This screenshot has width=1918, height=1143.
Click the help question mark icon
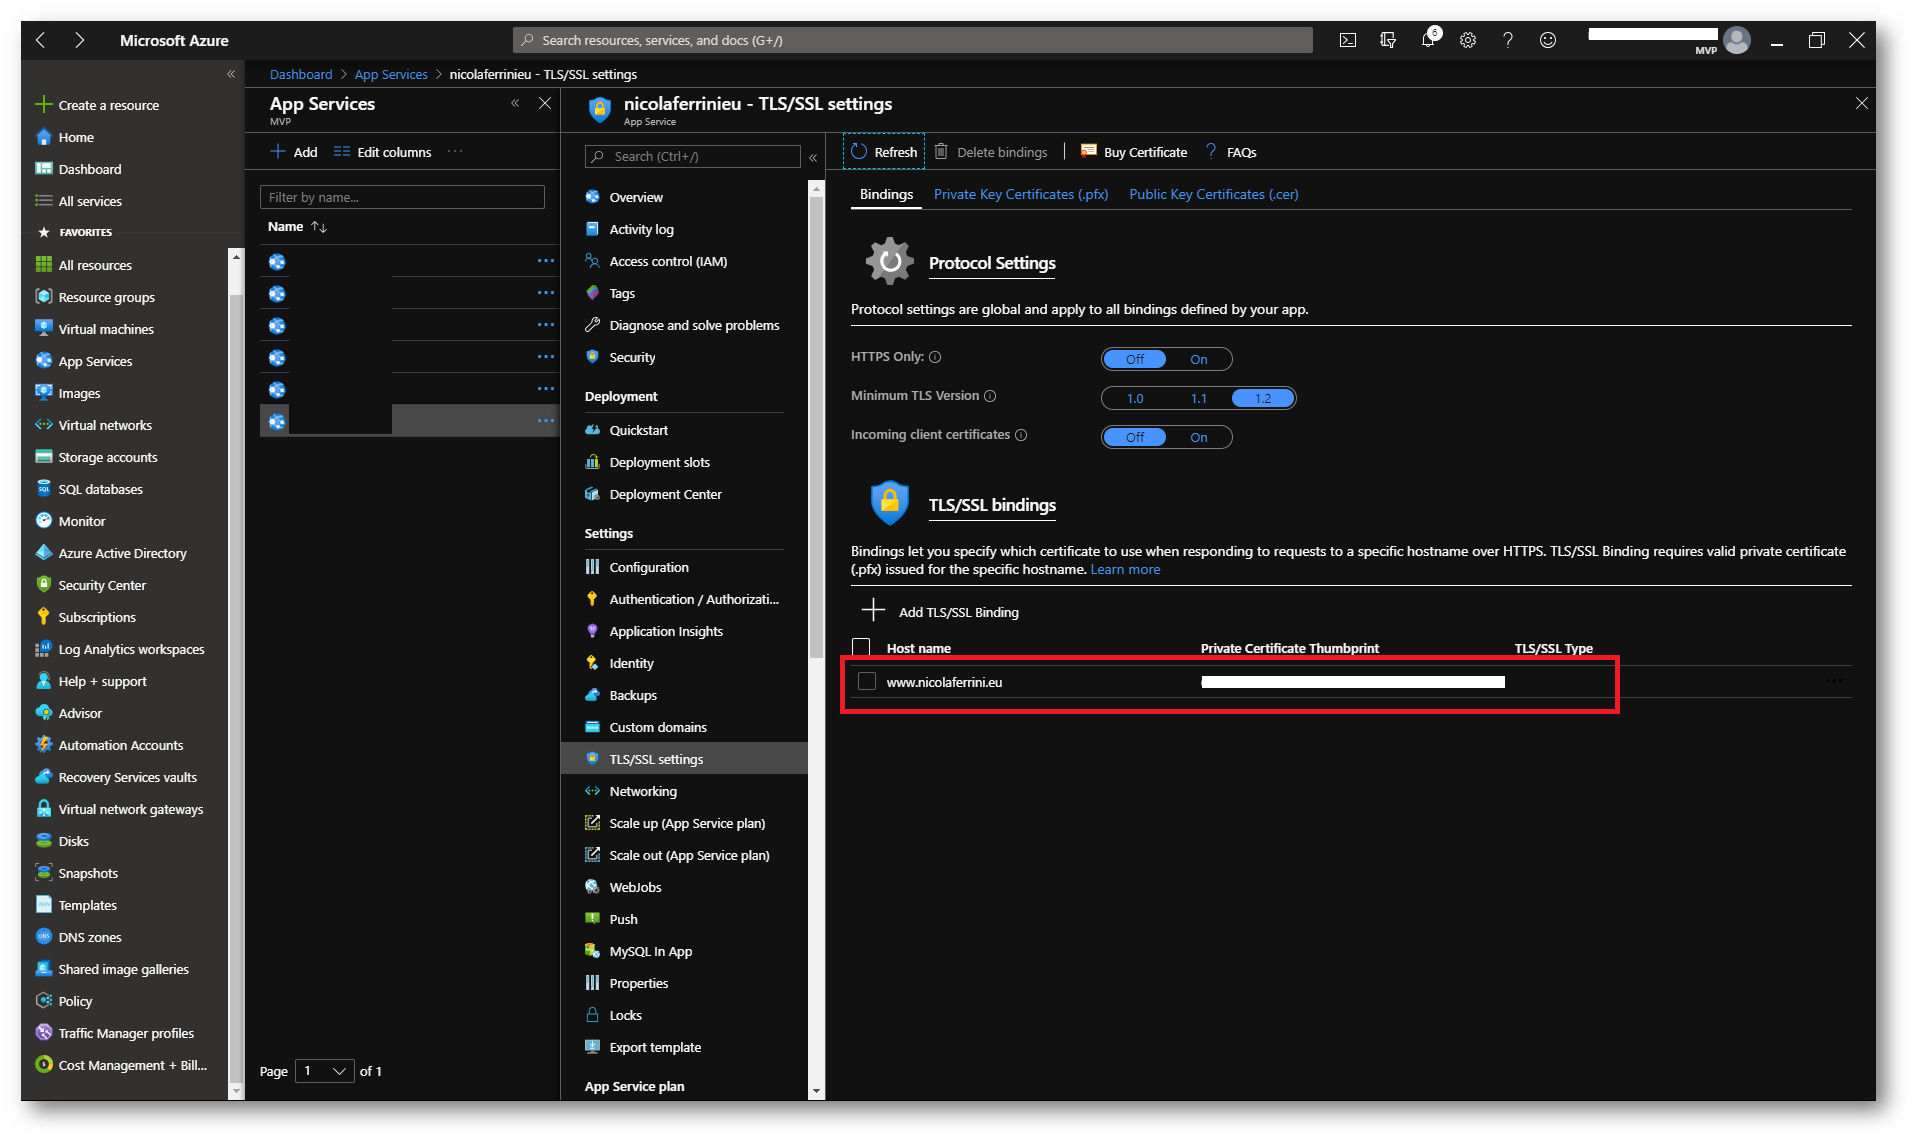[x=1507, y=40]
